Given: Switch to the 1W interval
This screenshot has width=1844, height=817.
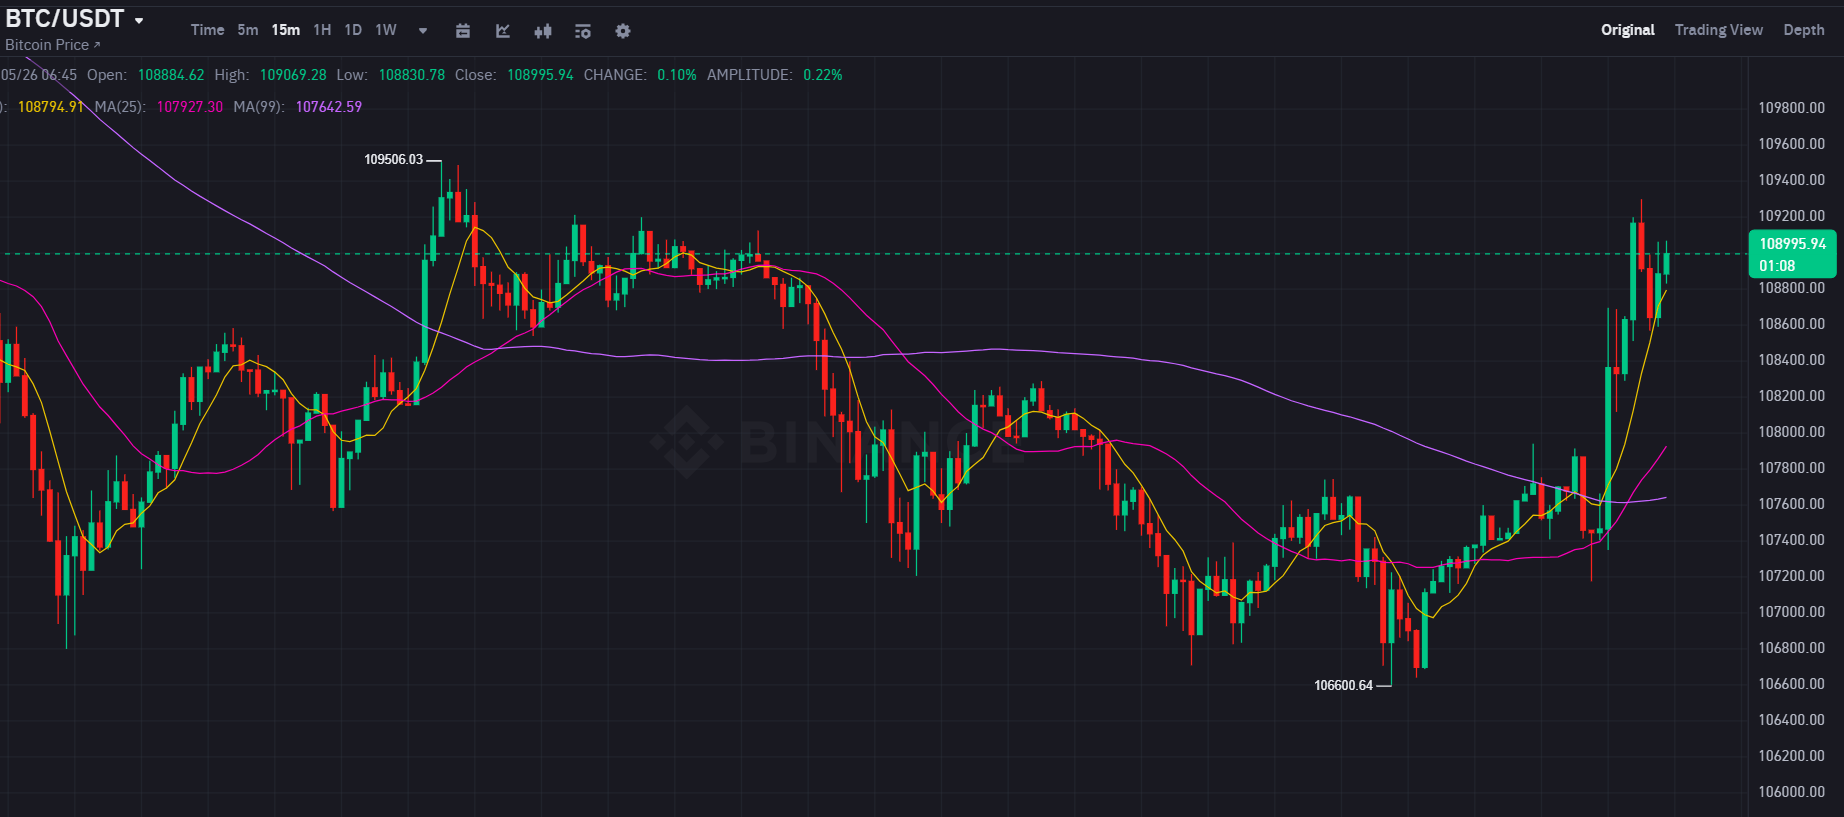Looking at the screenshot, I should pyautogui.click(x=386, y=30).
